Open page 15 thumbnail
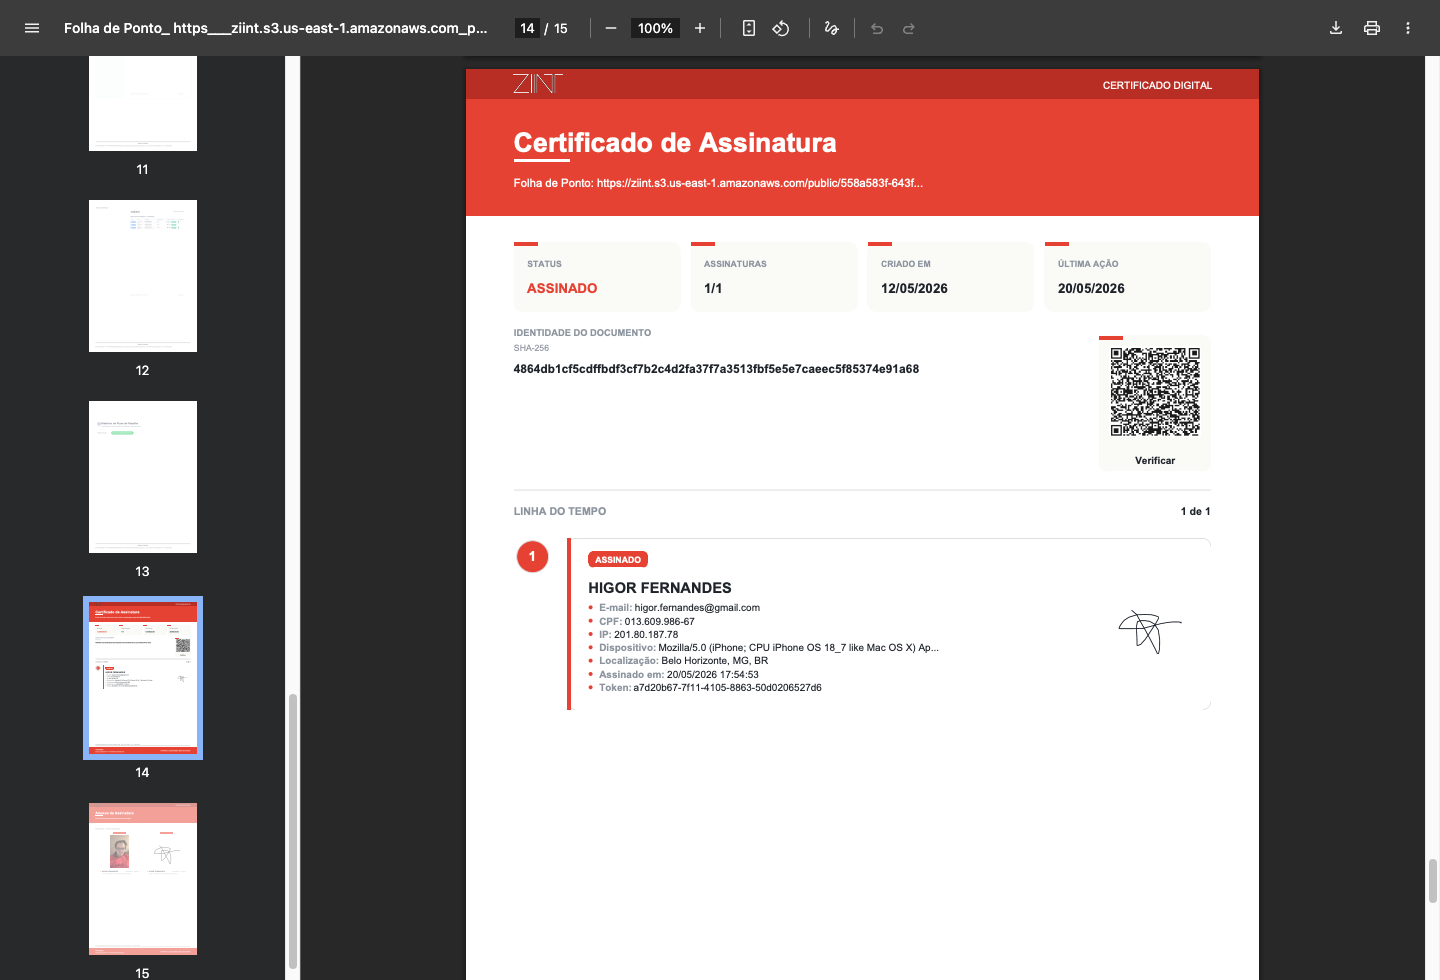Screen dimensions: 1440x980 [143, 879]
